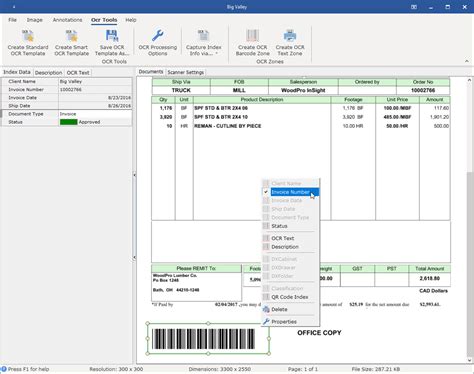The image size is (474, 374).
Task: Click Order No value '10002766' on invoice
Action: 423,90
